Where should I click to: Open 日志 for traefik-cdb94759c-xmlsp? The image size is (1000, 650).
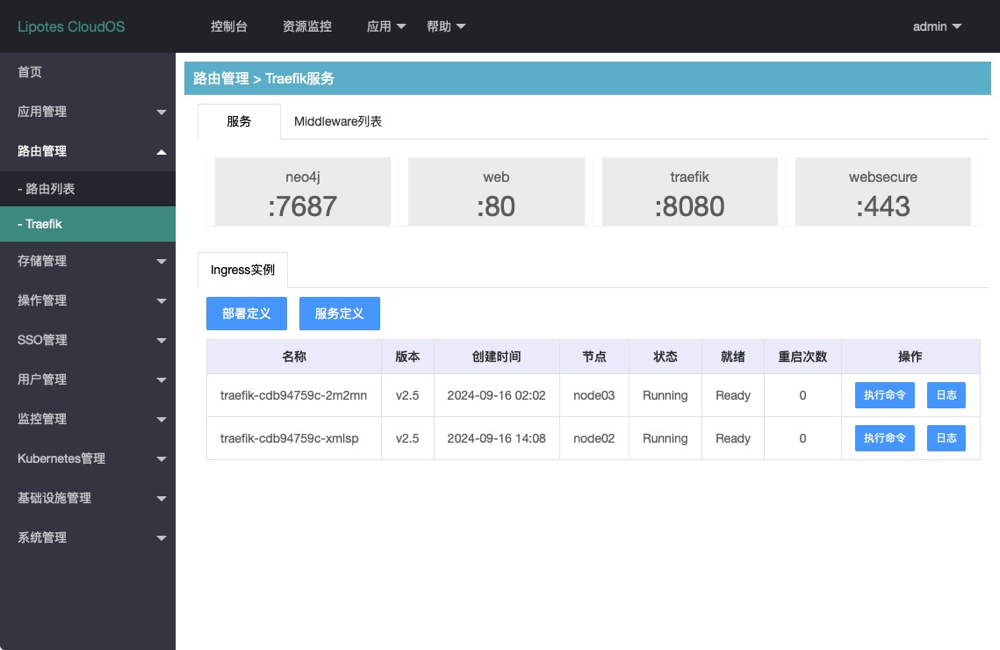pyautogui.click(x=946, y=438)
